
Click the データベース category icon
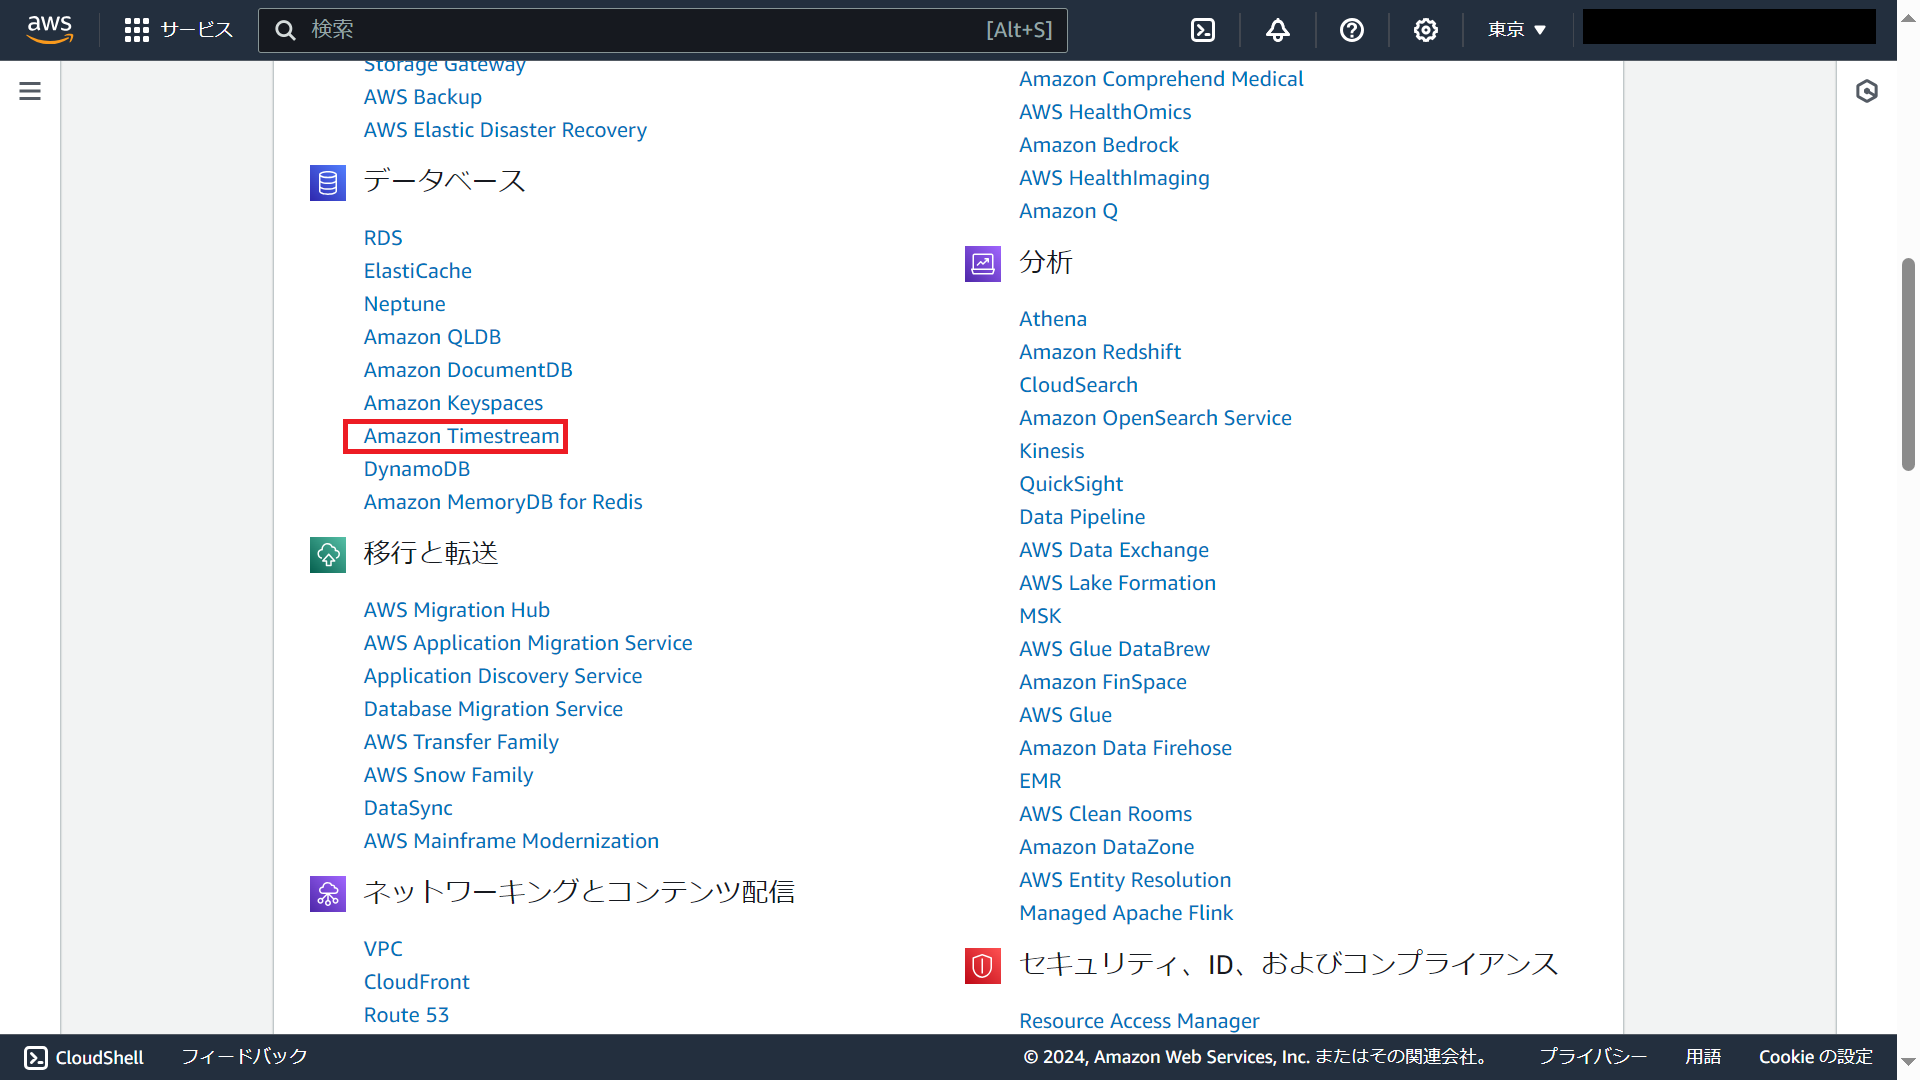327,183
